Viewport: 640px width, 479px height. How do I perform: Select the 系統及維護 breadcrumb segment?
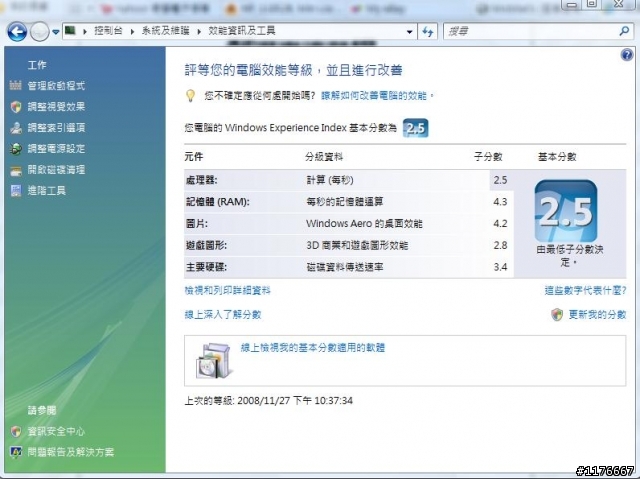(x=165, y=31)
